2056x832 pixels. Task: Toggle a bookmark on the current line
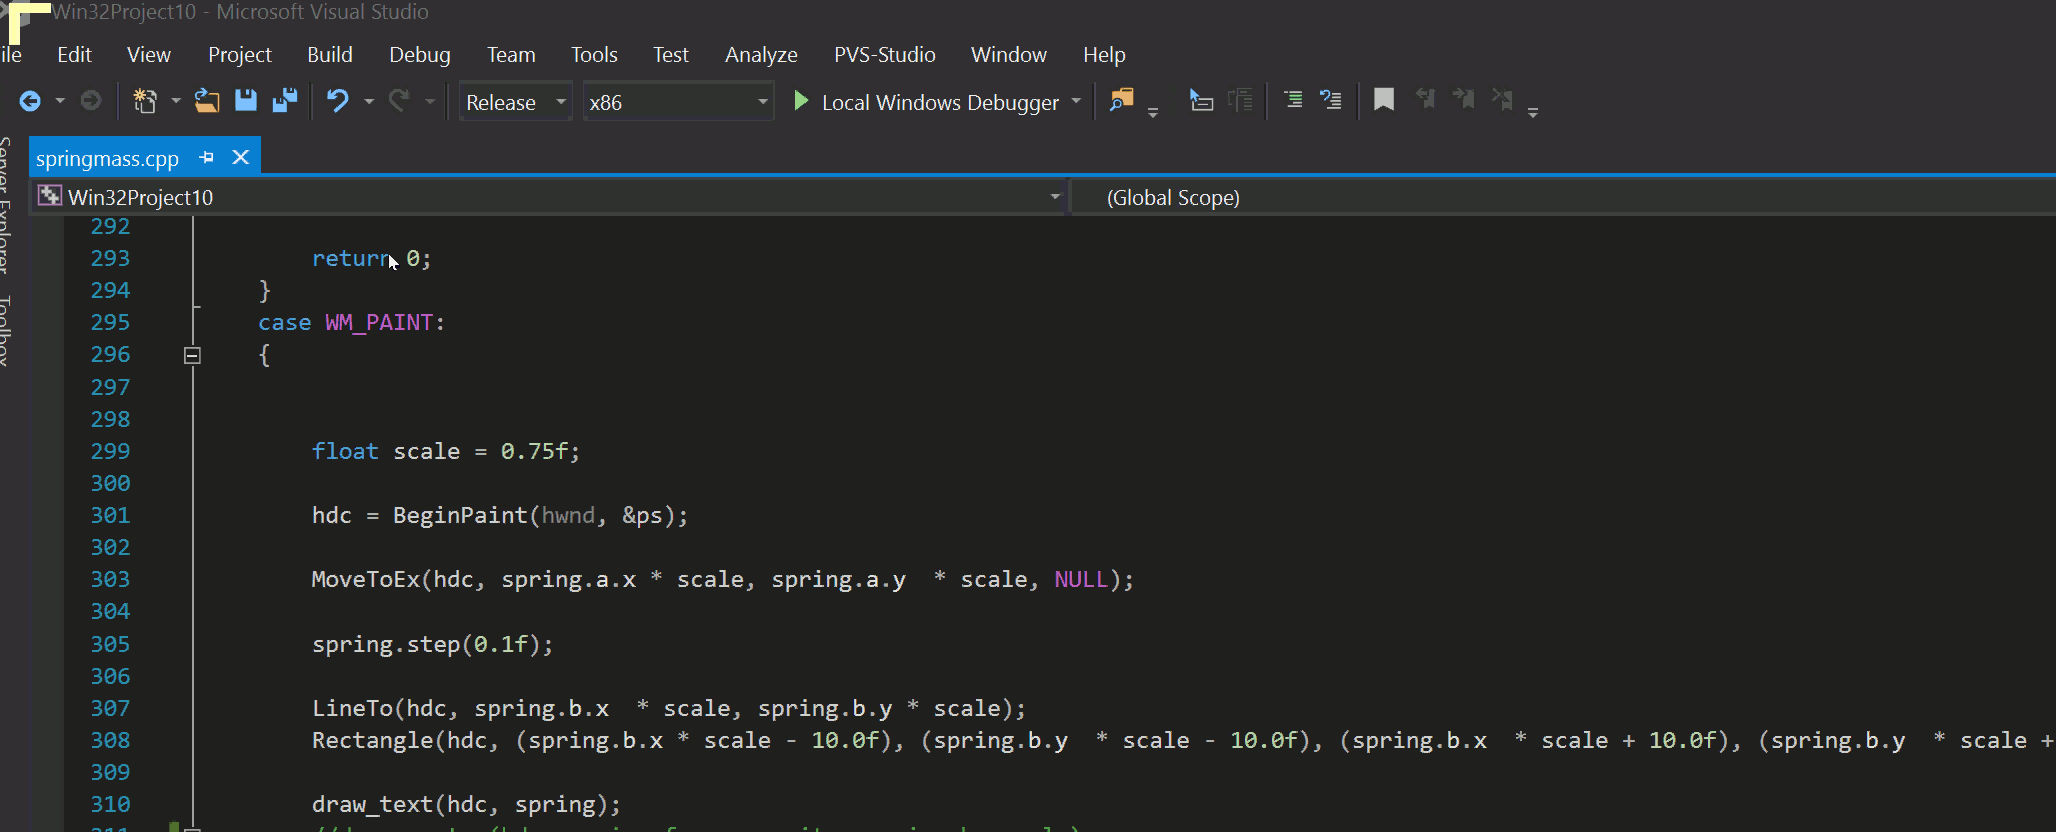[1384, 100]
